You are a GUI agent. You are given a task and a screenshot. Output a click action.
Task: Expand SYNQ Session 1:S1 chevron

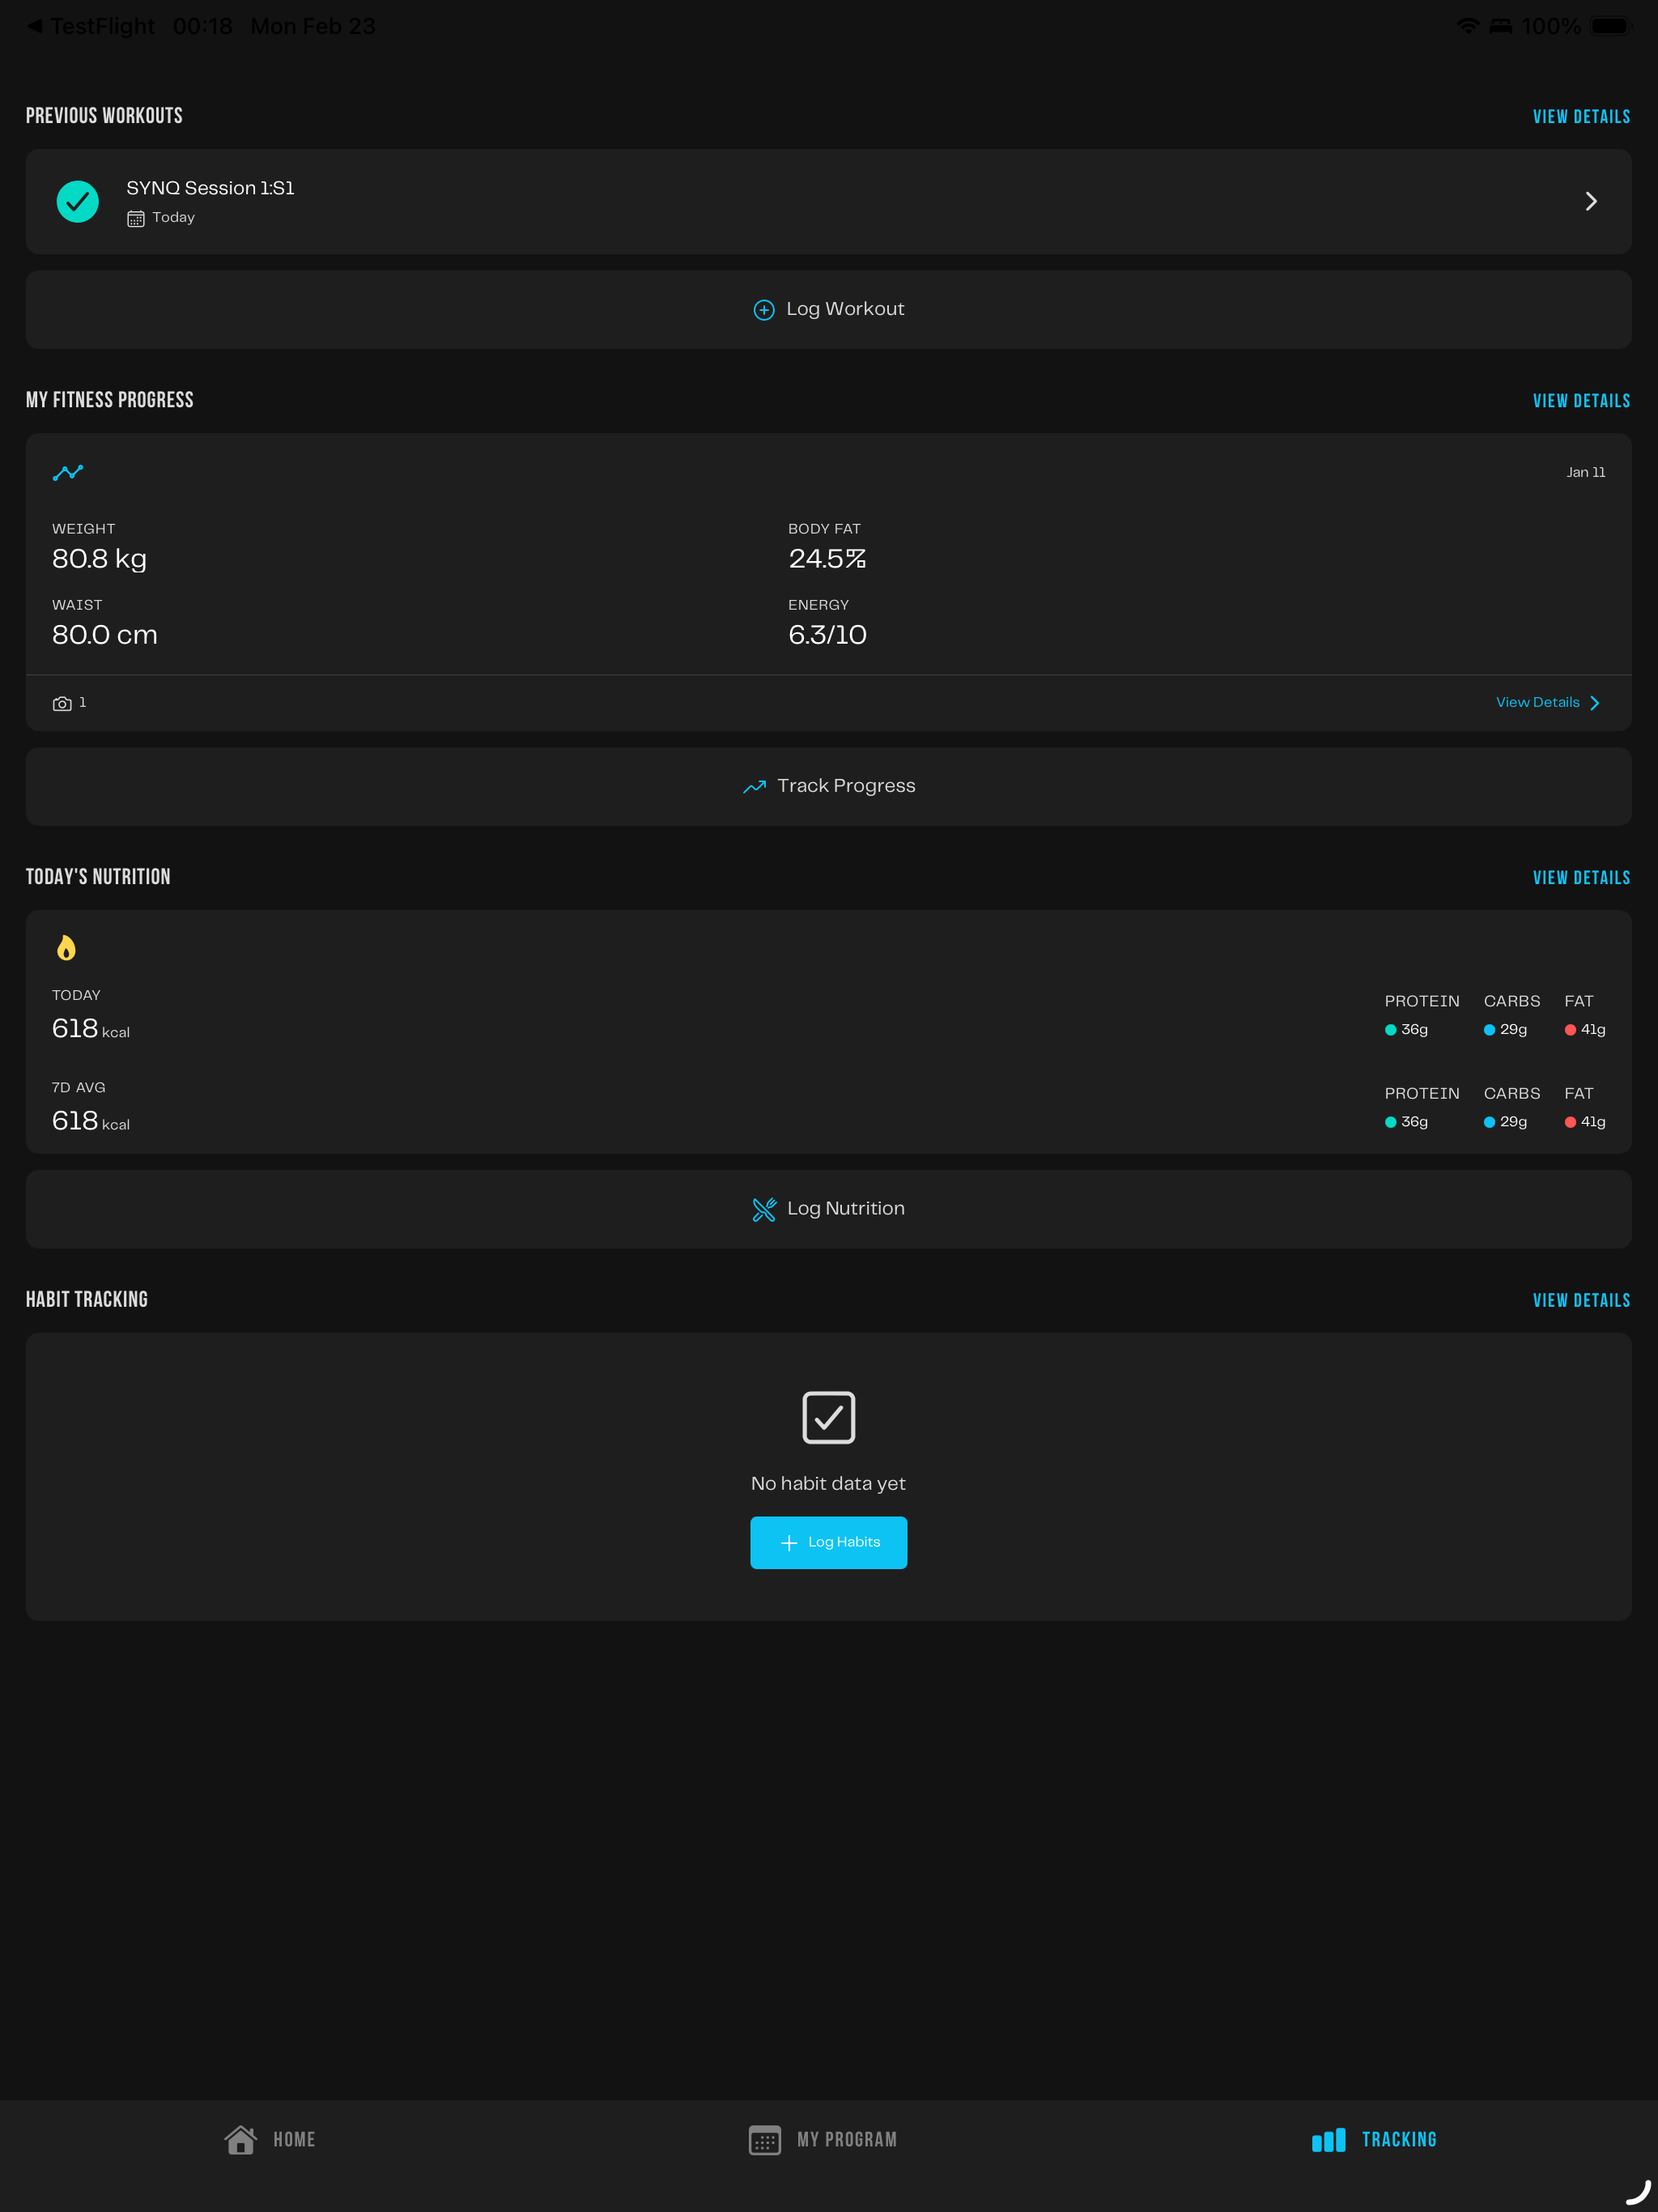(1591, 201)
